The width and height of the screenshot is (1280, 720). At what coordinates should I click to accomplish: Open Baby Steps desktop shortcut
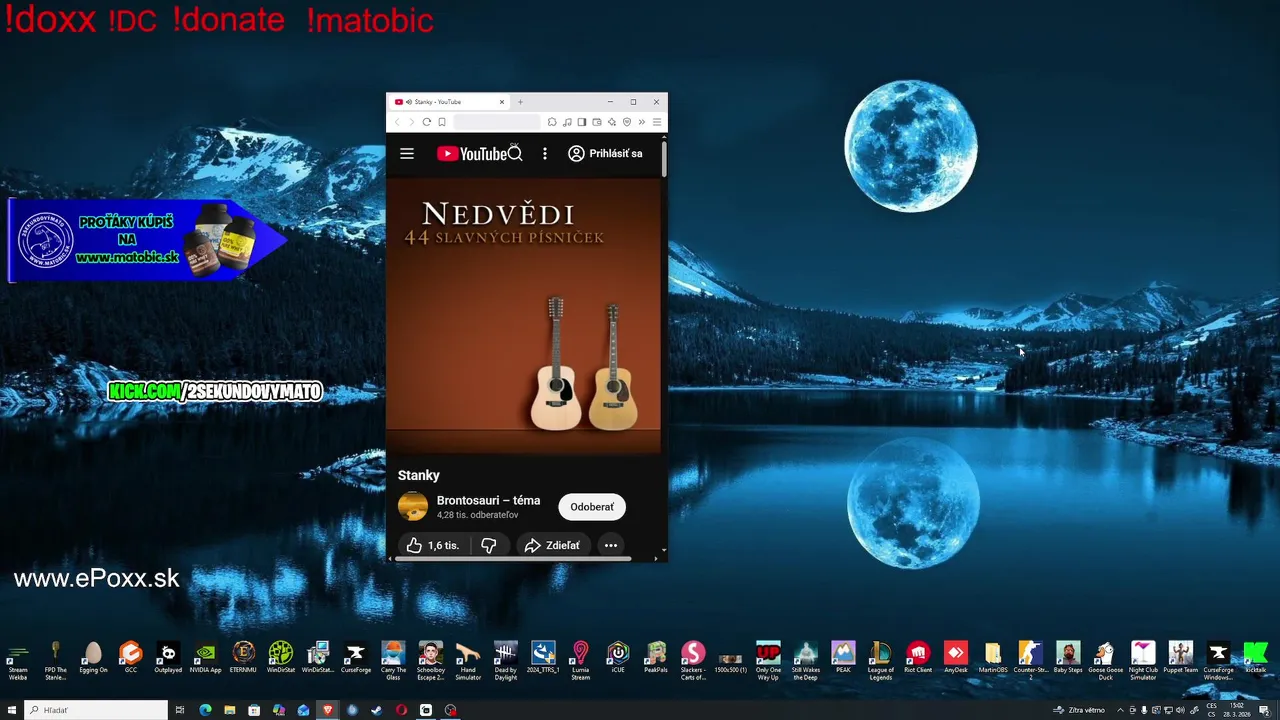[x=1068, y=660]
